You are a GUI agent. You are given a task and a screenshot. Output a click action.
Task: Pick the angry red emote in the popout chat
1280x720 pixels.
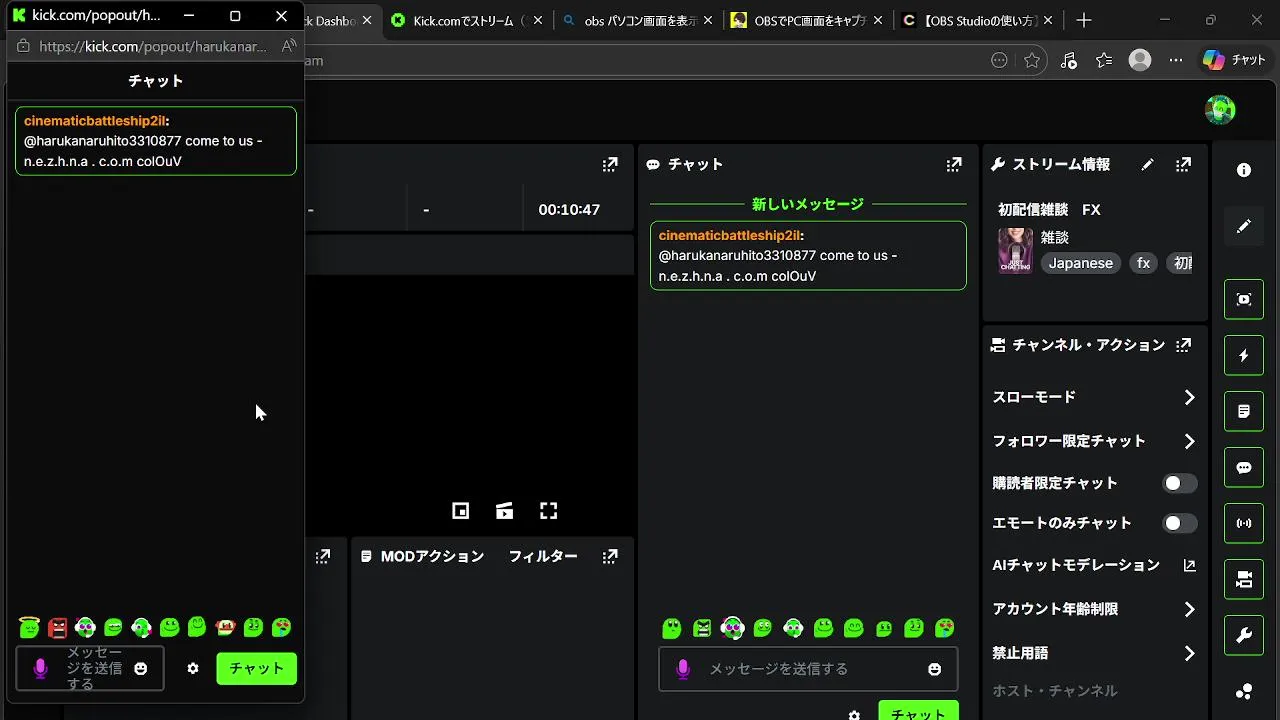(x=58, y=628)
